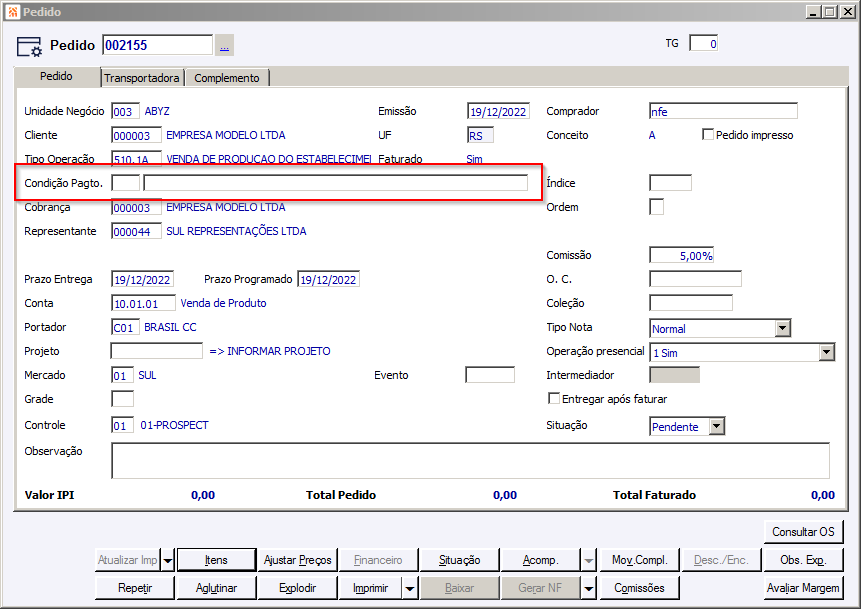Click the Controle field 01

122,425
